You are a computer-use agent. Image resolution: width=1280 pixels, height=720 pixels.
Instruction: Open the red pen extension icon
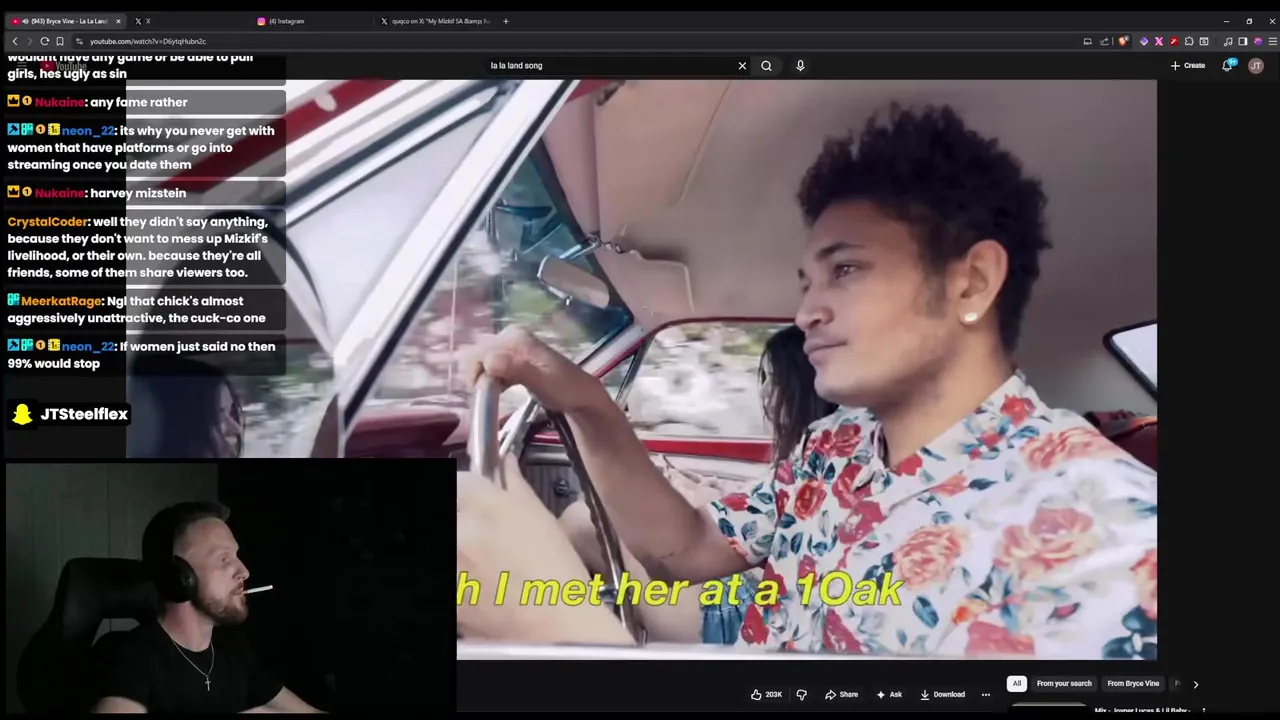pos(1173,41)
